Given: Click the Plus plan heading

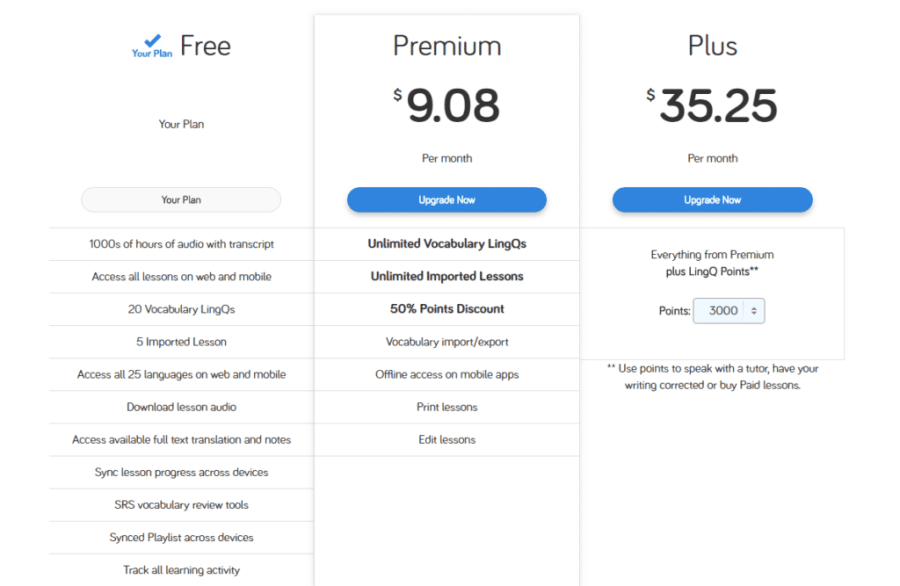Looking at the screenshot, I should click(x=712, y=46).
